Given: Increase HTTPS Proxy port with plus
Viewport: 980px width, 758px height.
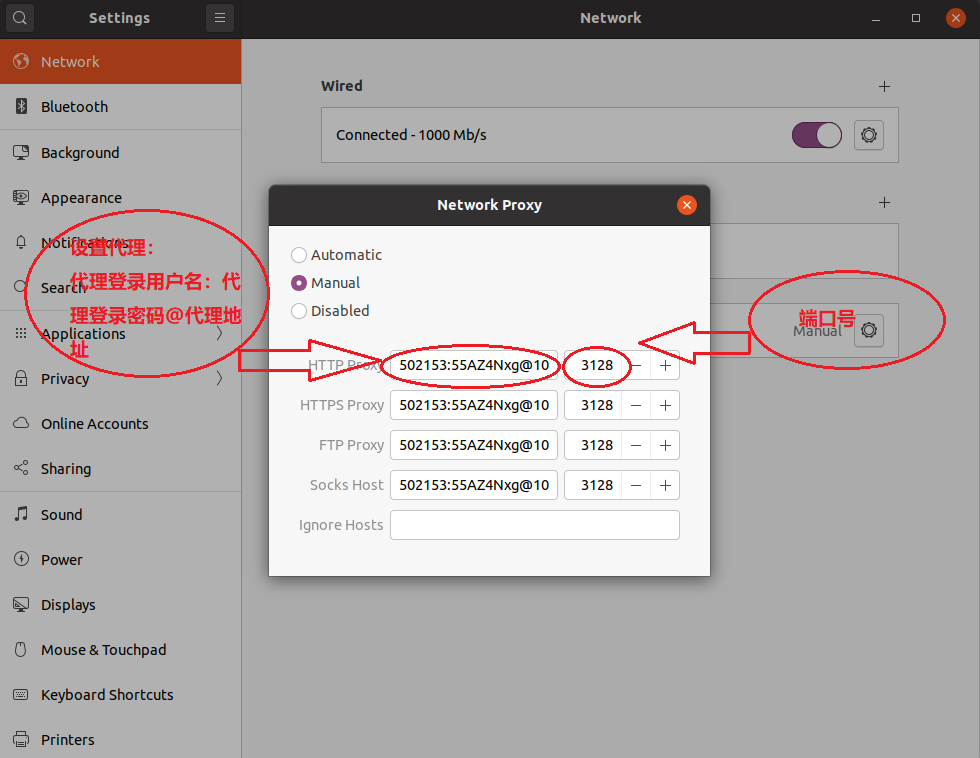Looking at the screenshot, I should click(665, 406).
